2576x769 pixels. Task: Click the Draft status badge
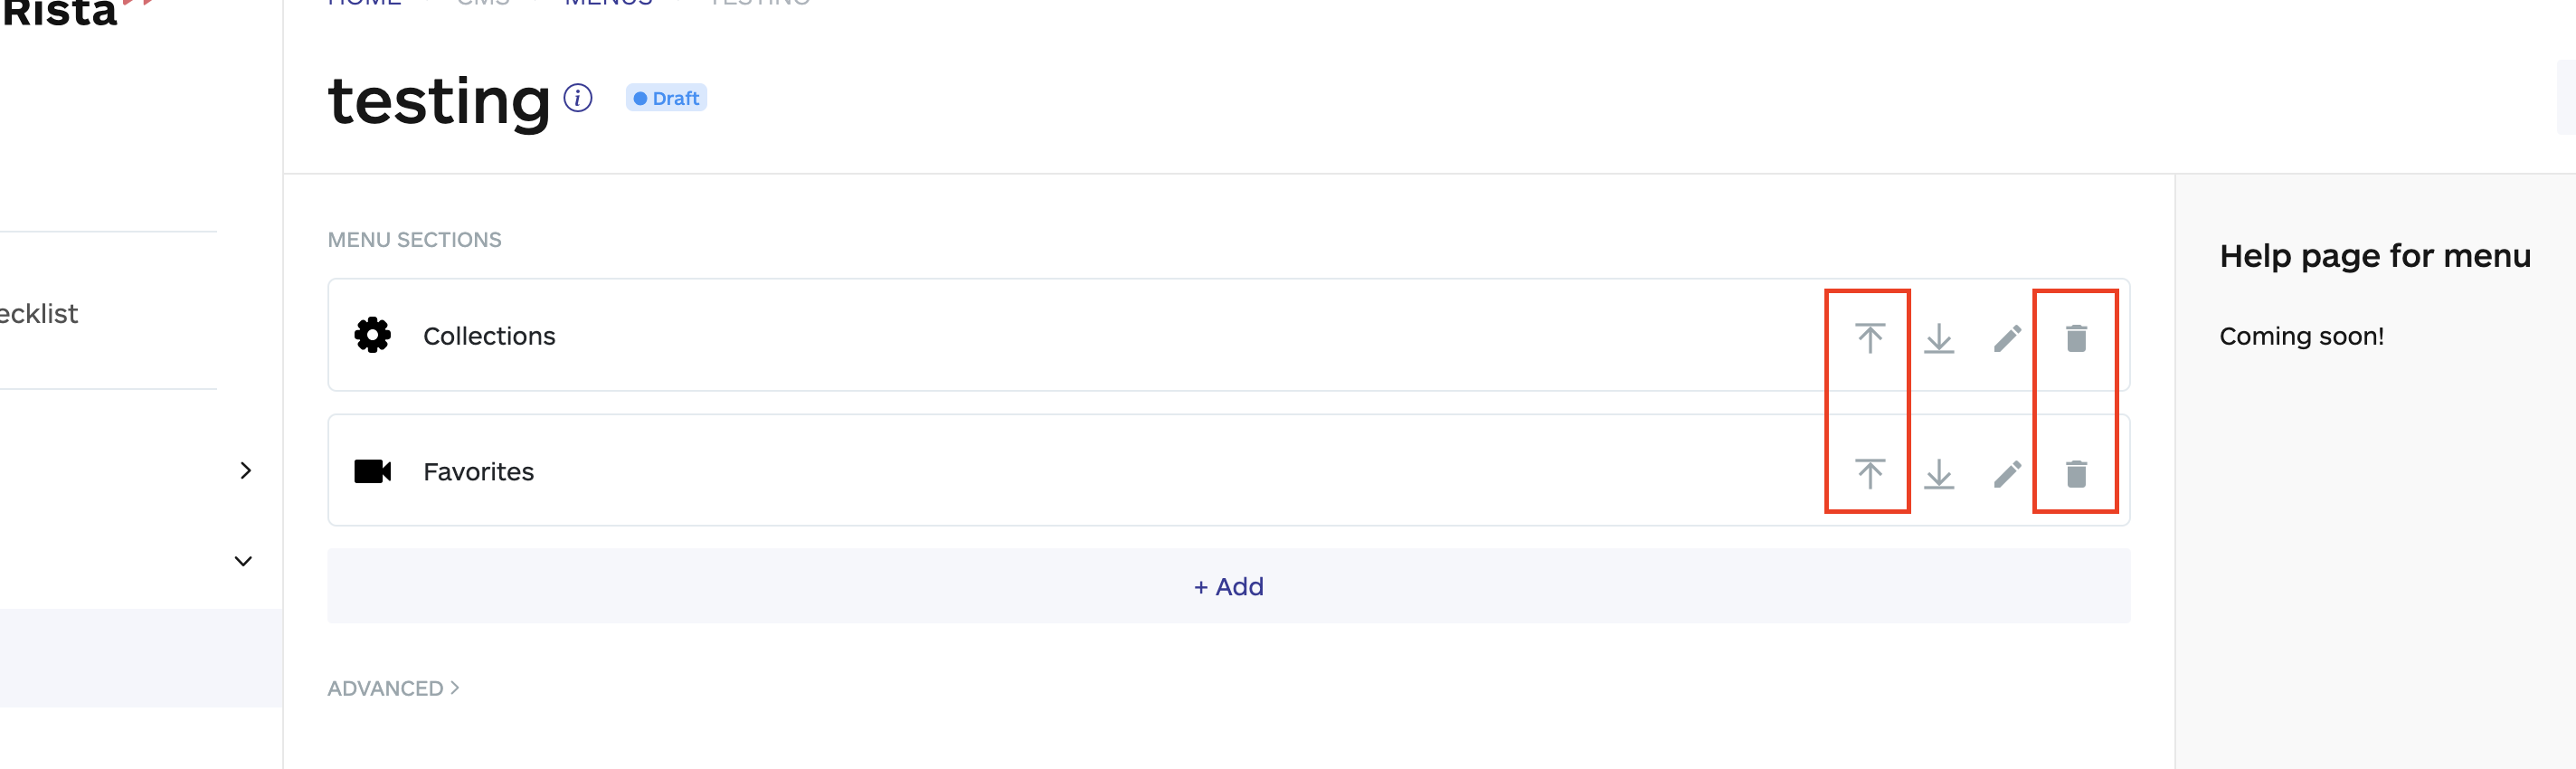tap(666, 98)
